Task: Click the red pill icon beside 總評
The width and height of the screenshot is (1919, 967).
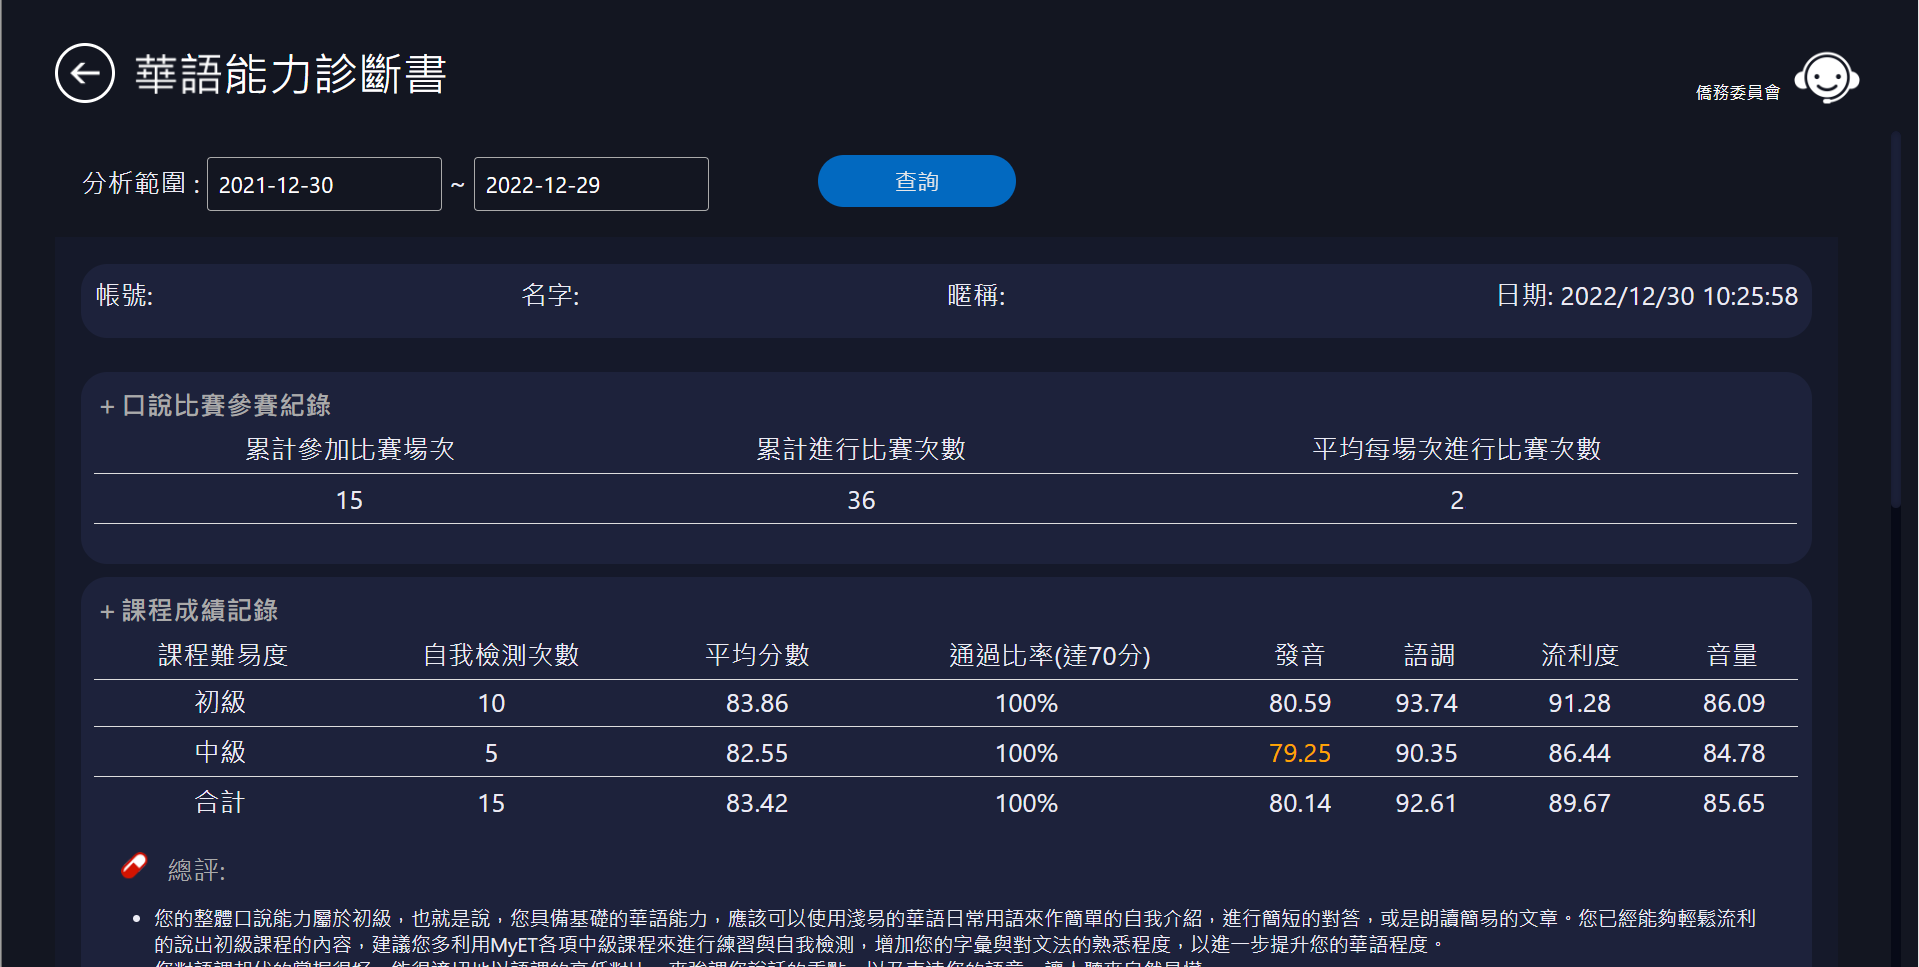Action: click(134, 866)
